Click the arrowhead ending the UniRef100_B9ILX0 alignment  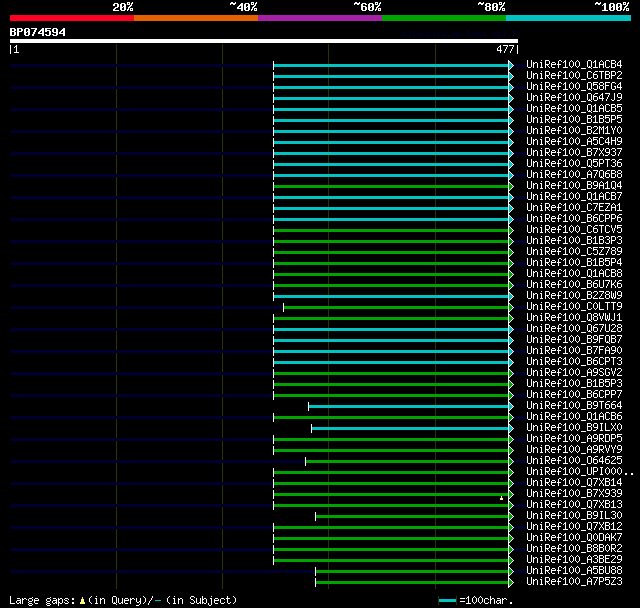(x=511, y=428)
